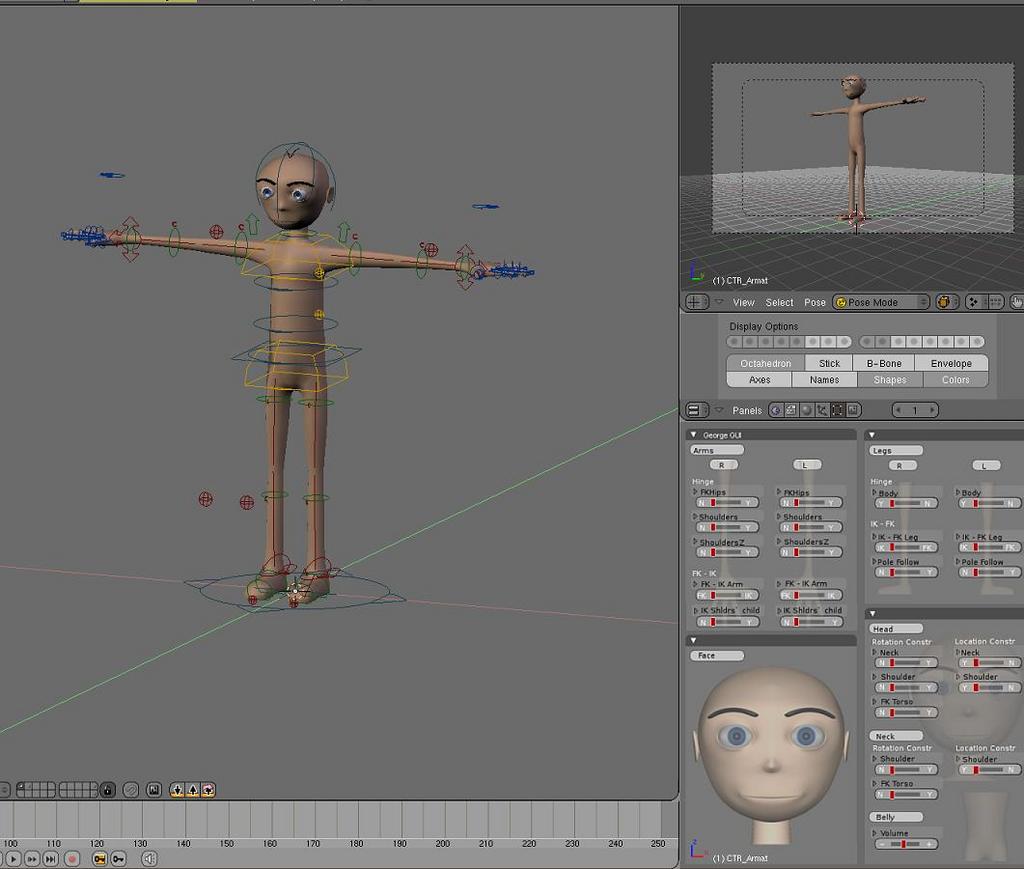1024x869 pixels.
Task: Switch to the Shading sphere icon
Action: point(807,410)
